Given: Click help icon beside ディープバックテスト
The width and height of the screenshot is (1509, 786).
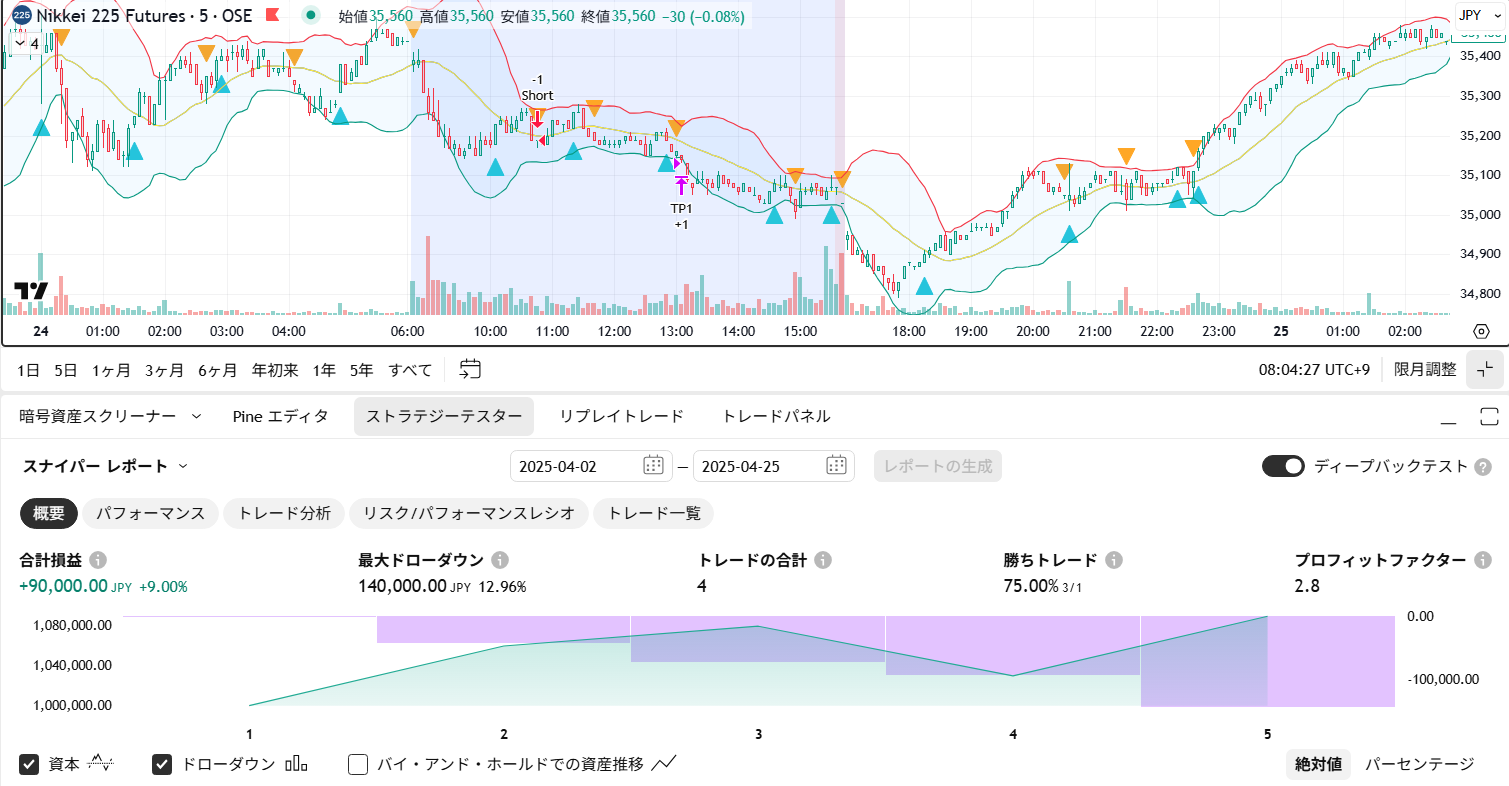Looking at the screenshot, I should (1483, 466).
